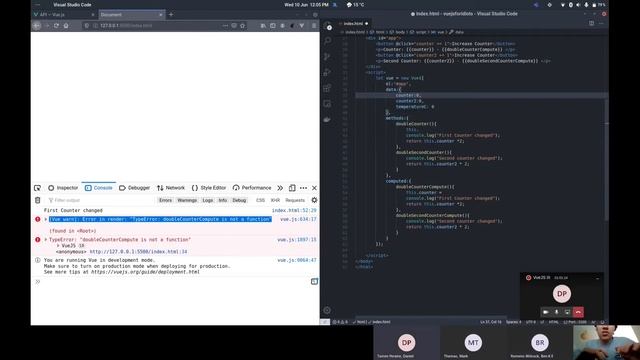The image size is (640, 360).
Task: Open the Inspector panel in DevTools
Action: (x=63, y=188)
